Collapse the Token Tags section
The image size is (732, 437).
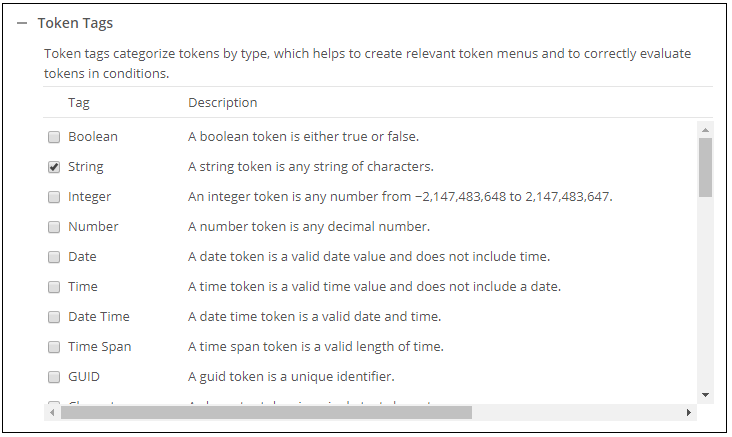point(22,23)
